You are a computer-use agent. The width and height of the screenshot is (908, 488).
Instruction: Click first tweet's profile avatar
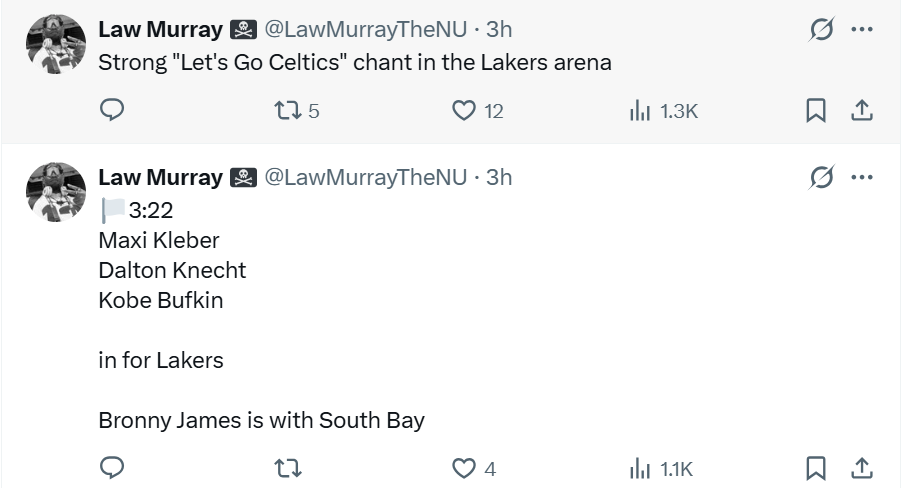click(56, 44)
